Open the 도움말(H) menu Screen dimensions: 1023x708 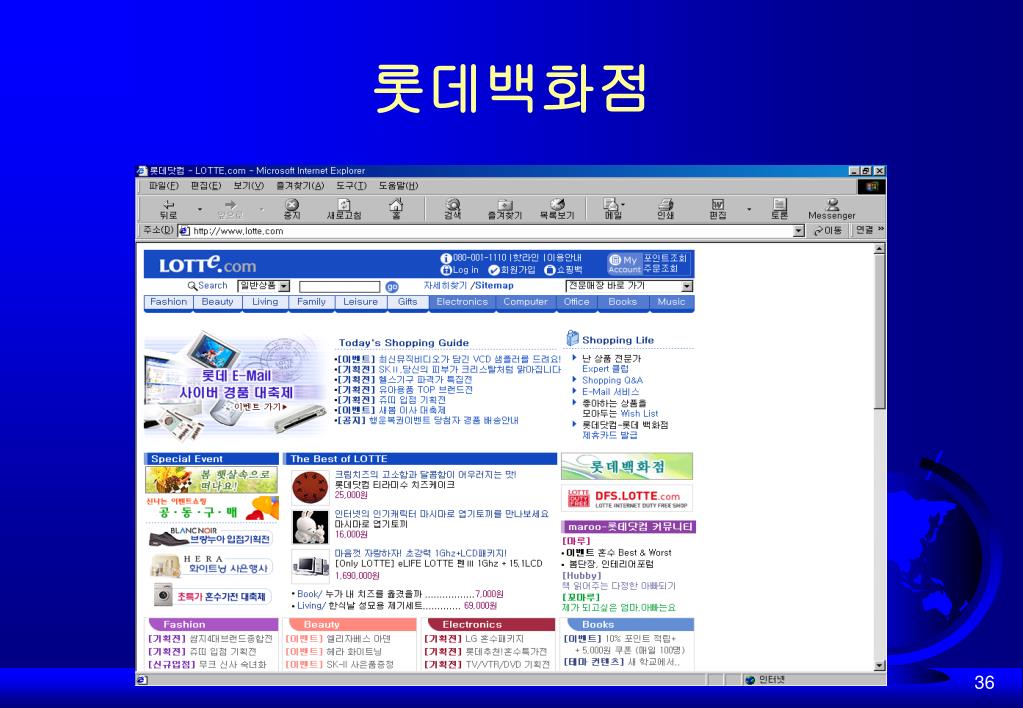[398, 186]
